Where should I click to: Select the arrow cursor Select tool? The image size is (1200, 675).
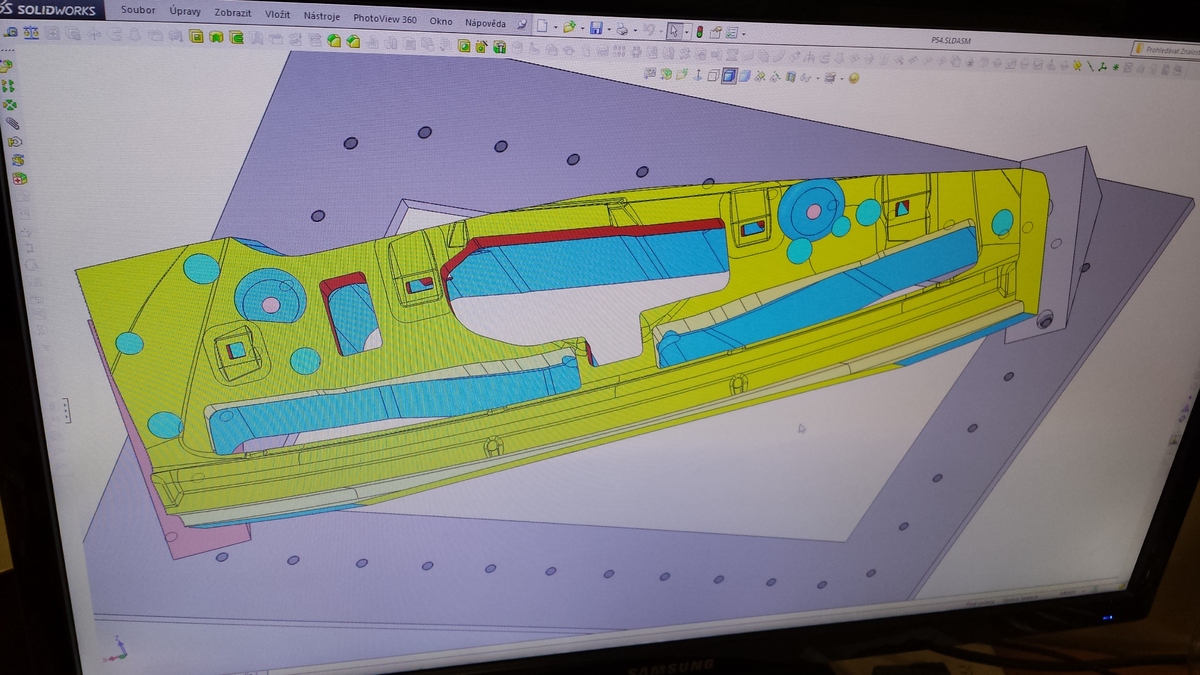pos(673,30)
